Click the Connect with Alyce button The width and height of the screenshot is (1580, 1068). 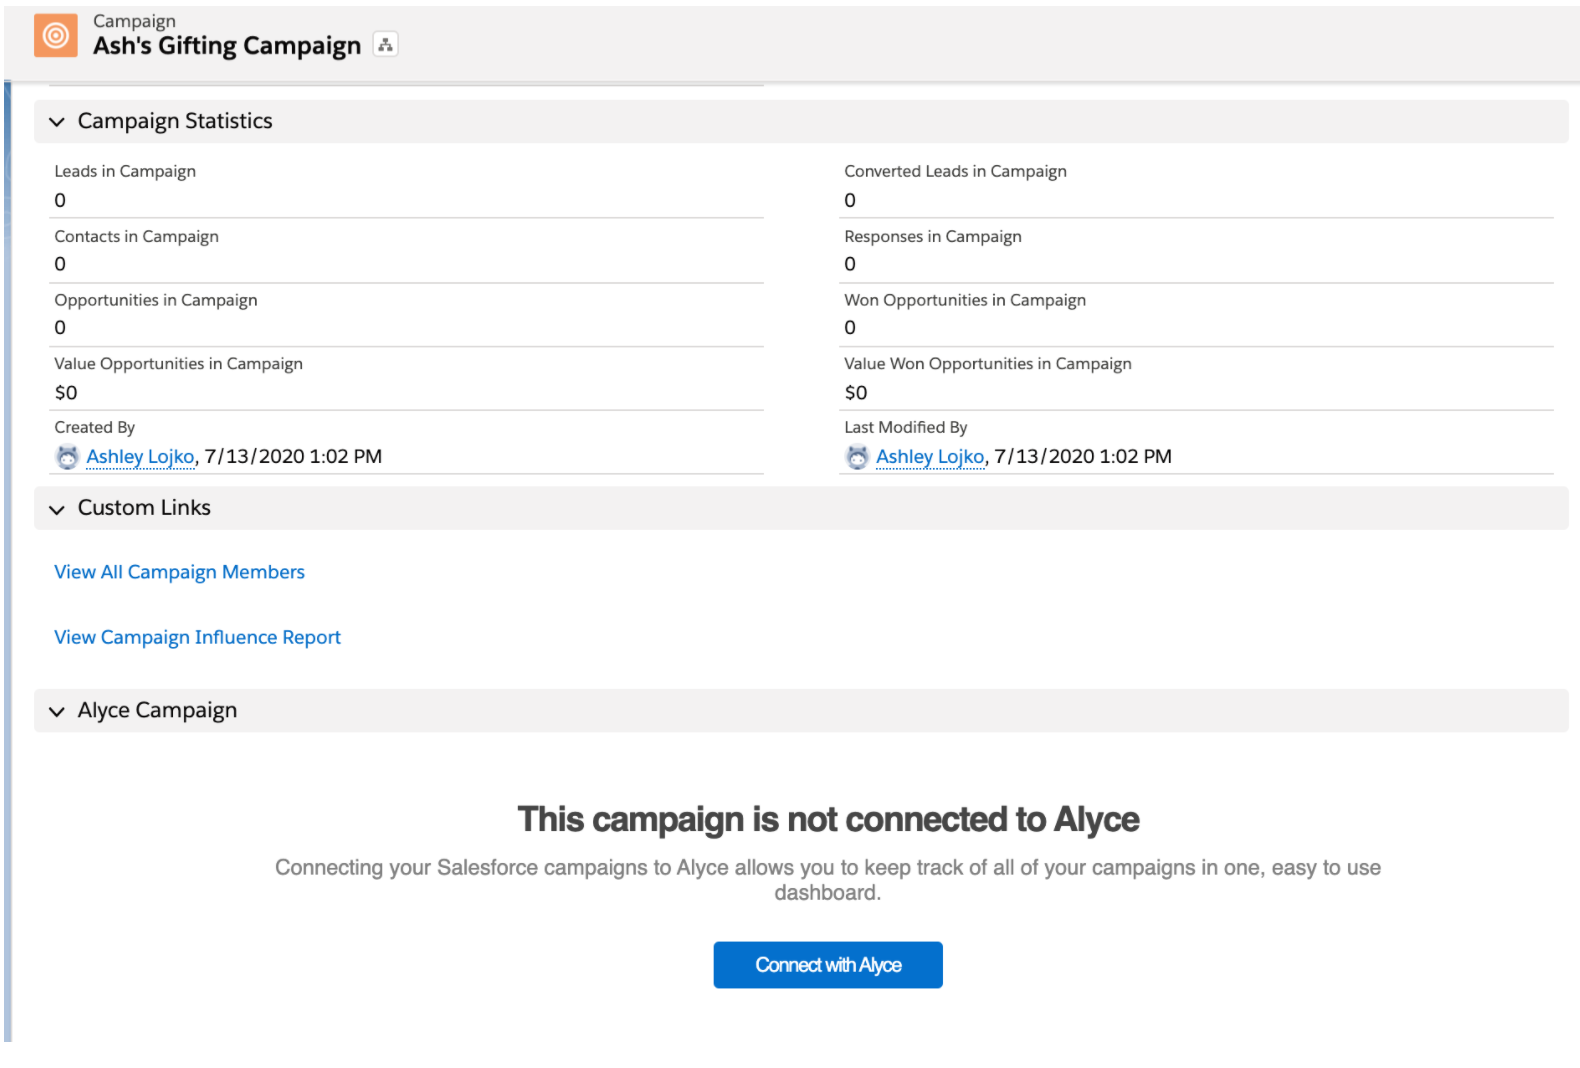coord(828,965)
